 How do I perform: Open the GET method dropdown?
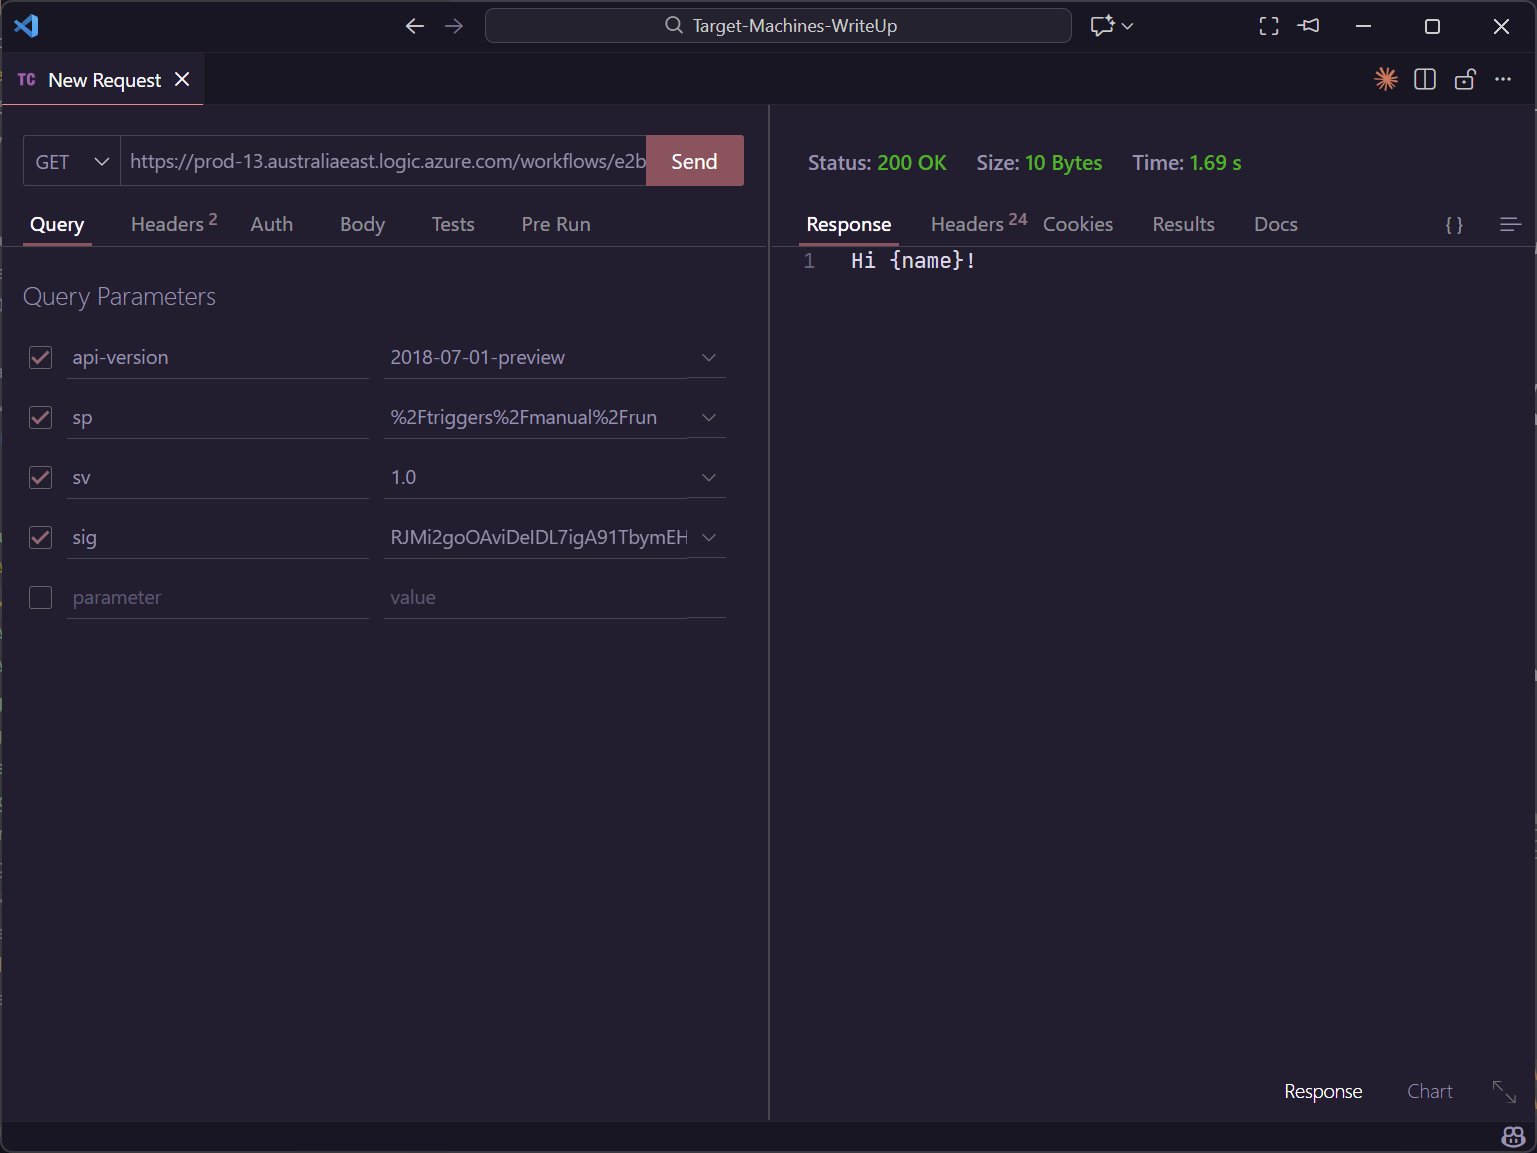pyautogui.click(x=72, y=162)
